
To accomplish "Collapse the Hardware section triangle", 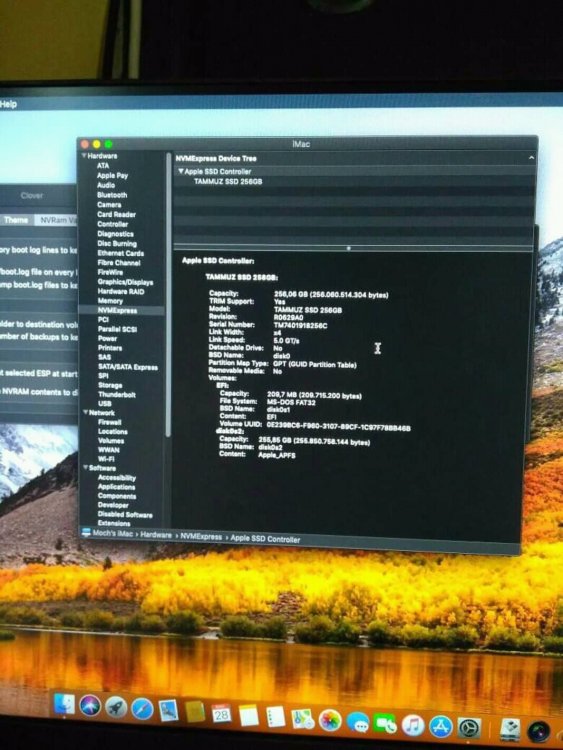I will click(x=84, y=156).
